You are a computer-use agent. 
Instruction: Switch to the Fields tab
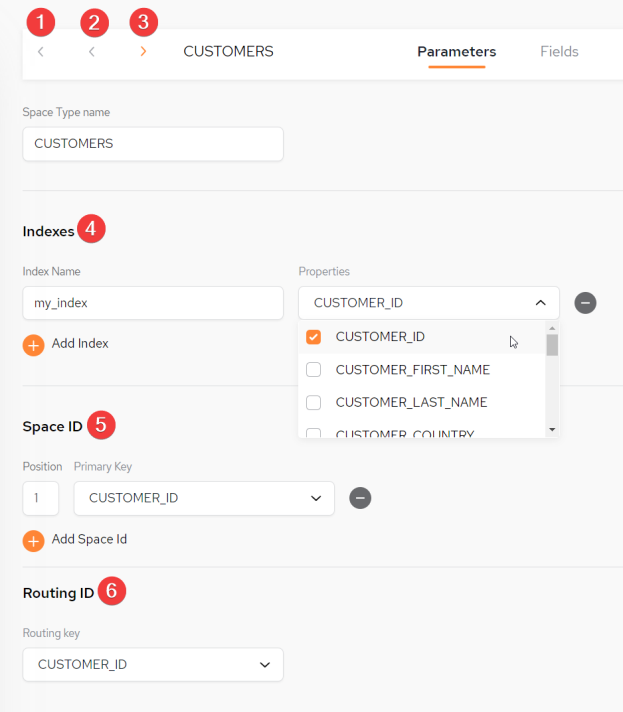(x=559, y=51)
